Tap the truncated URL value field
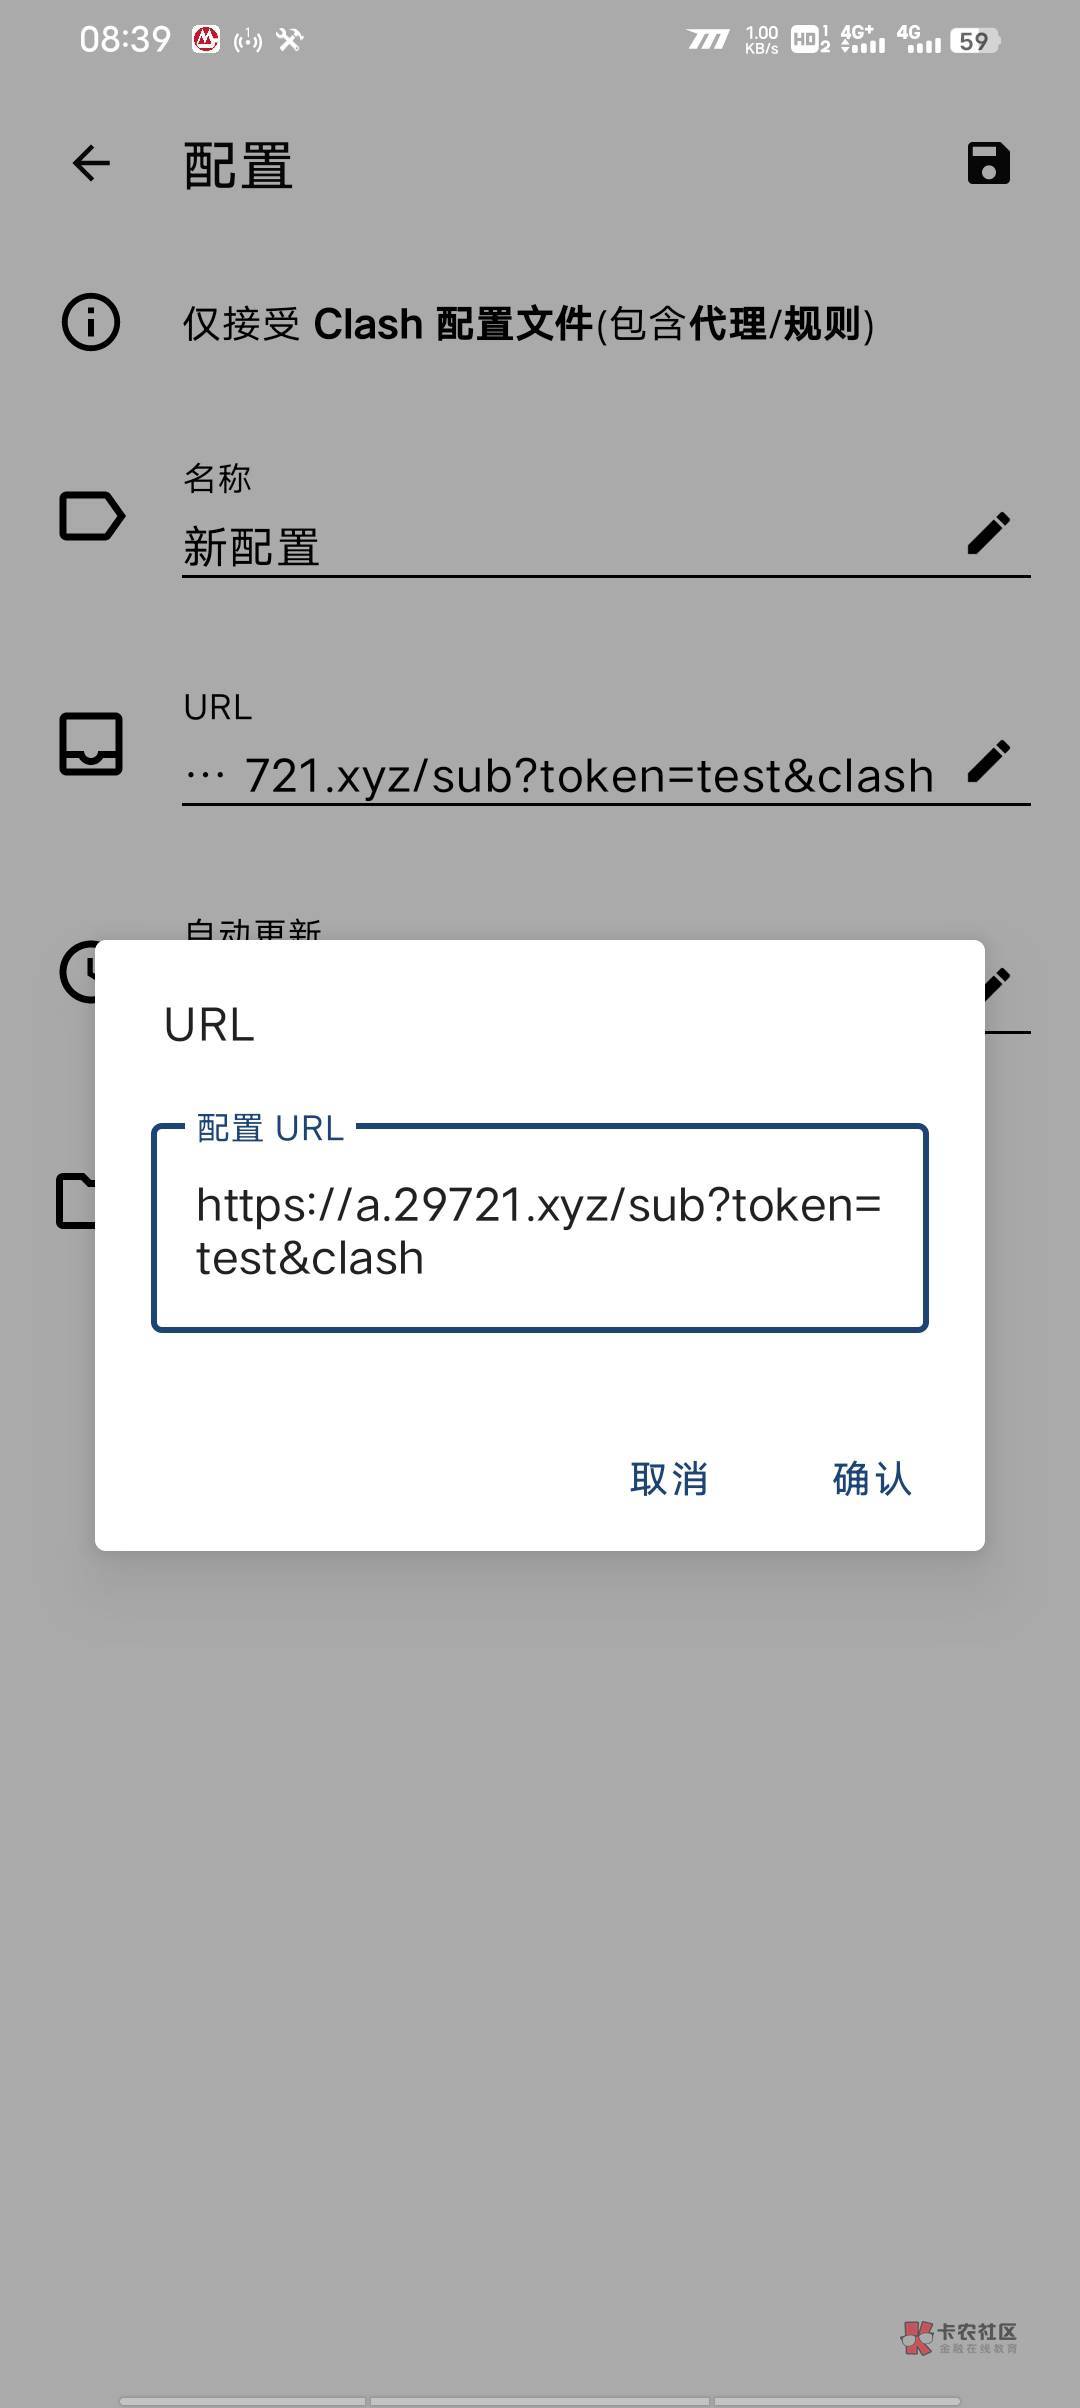Viewport: 1080px width, 2408px height. coord(560,775)
